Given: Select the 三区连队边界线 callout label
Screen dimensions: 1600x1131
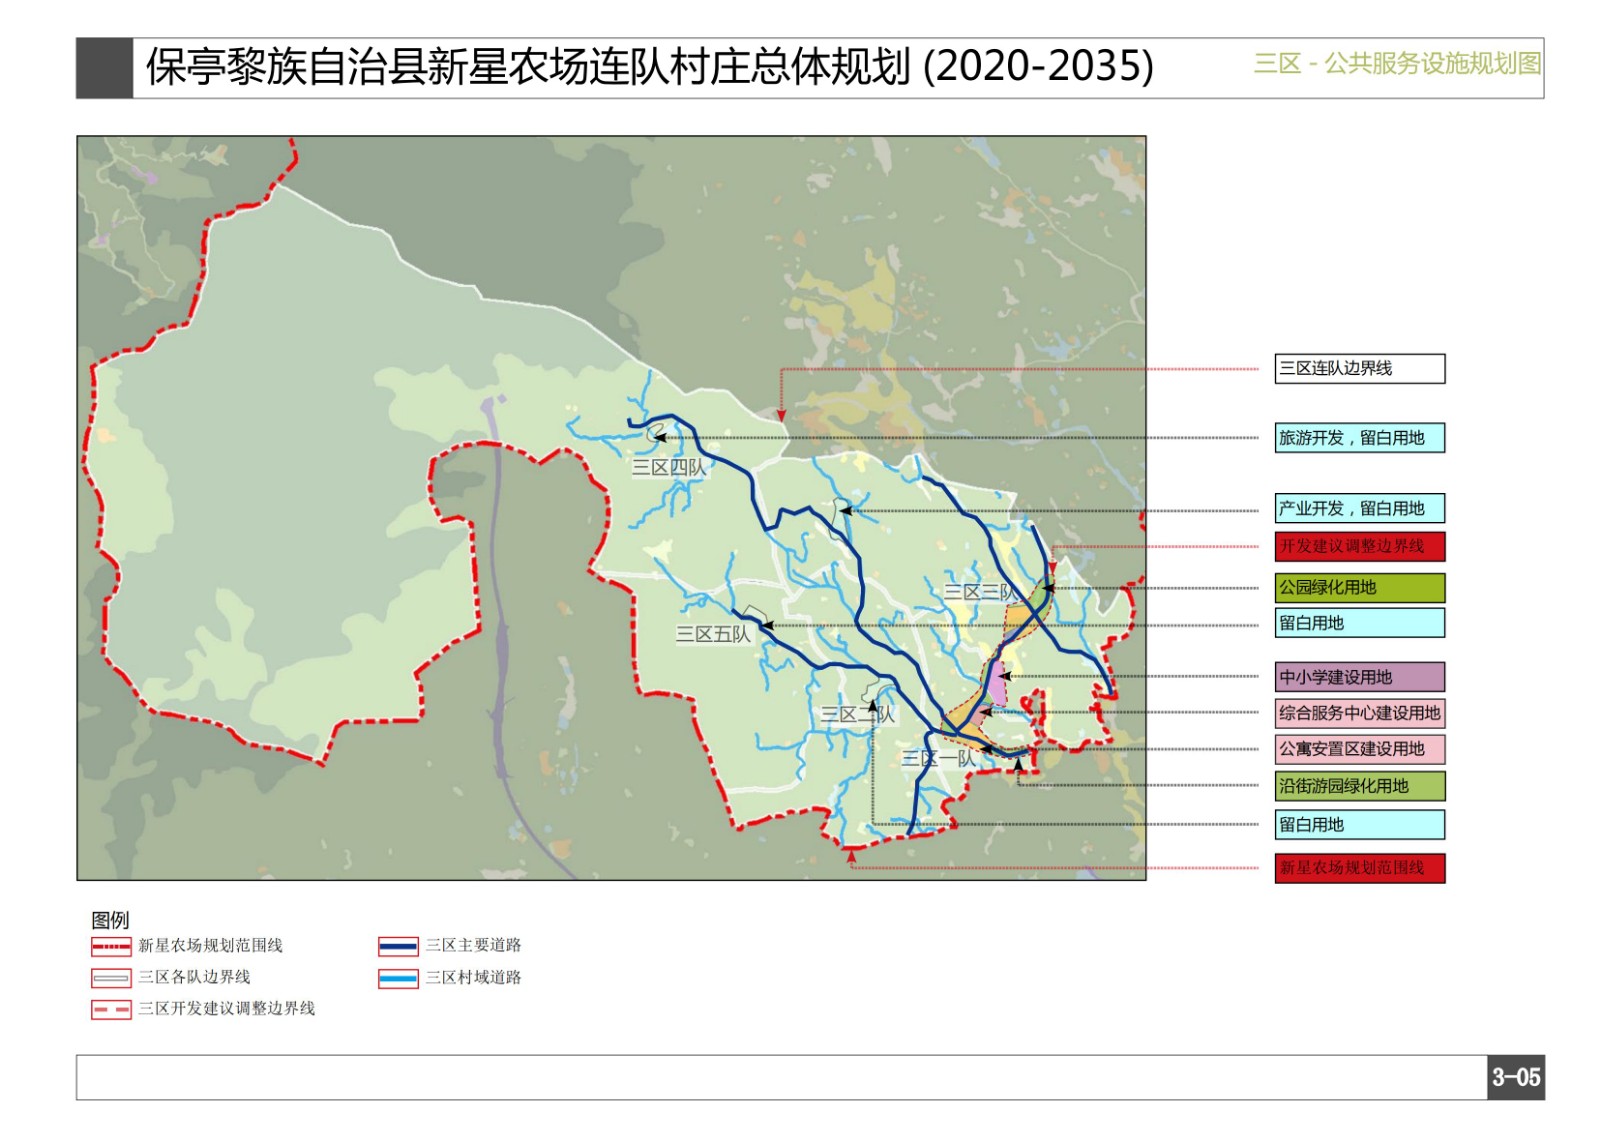Looking at the screenshot, I should point(1359,369).
